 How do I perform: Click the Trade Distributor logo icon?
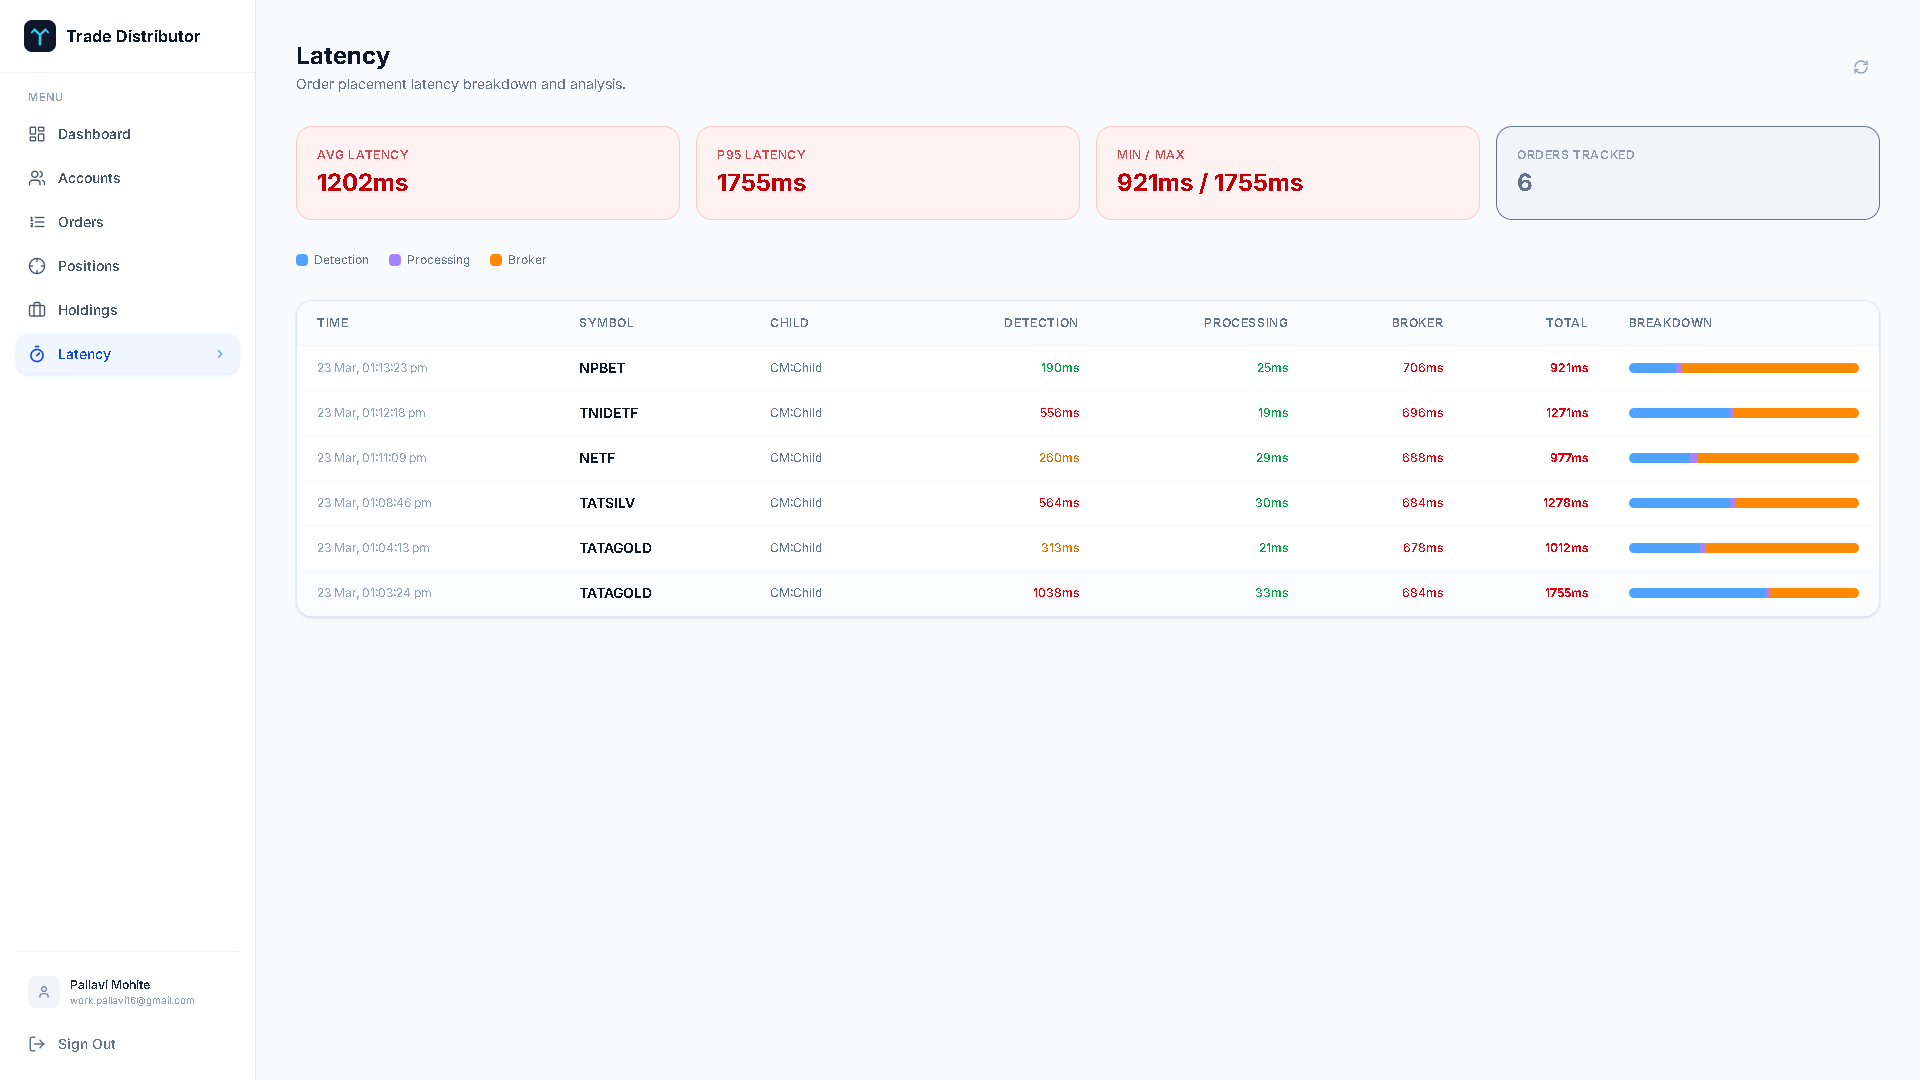(40, 36)
